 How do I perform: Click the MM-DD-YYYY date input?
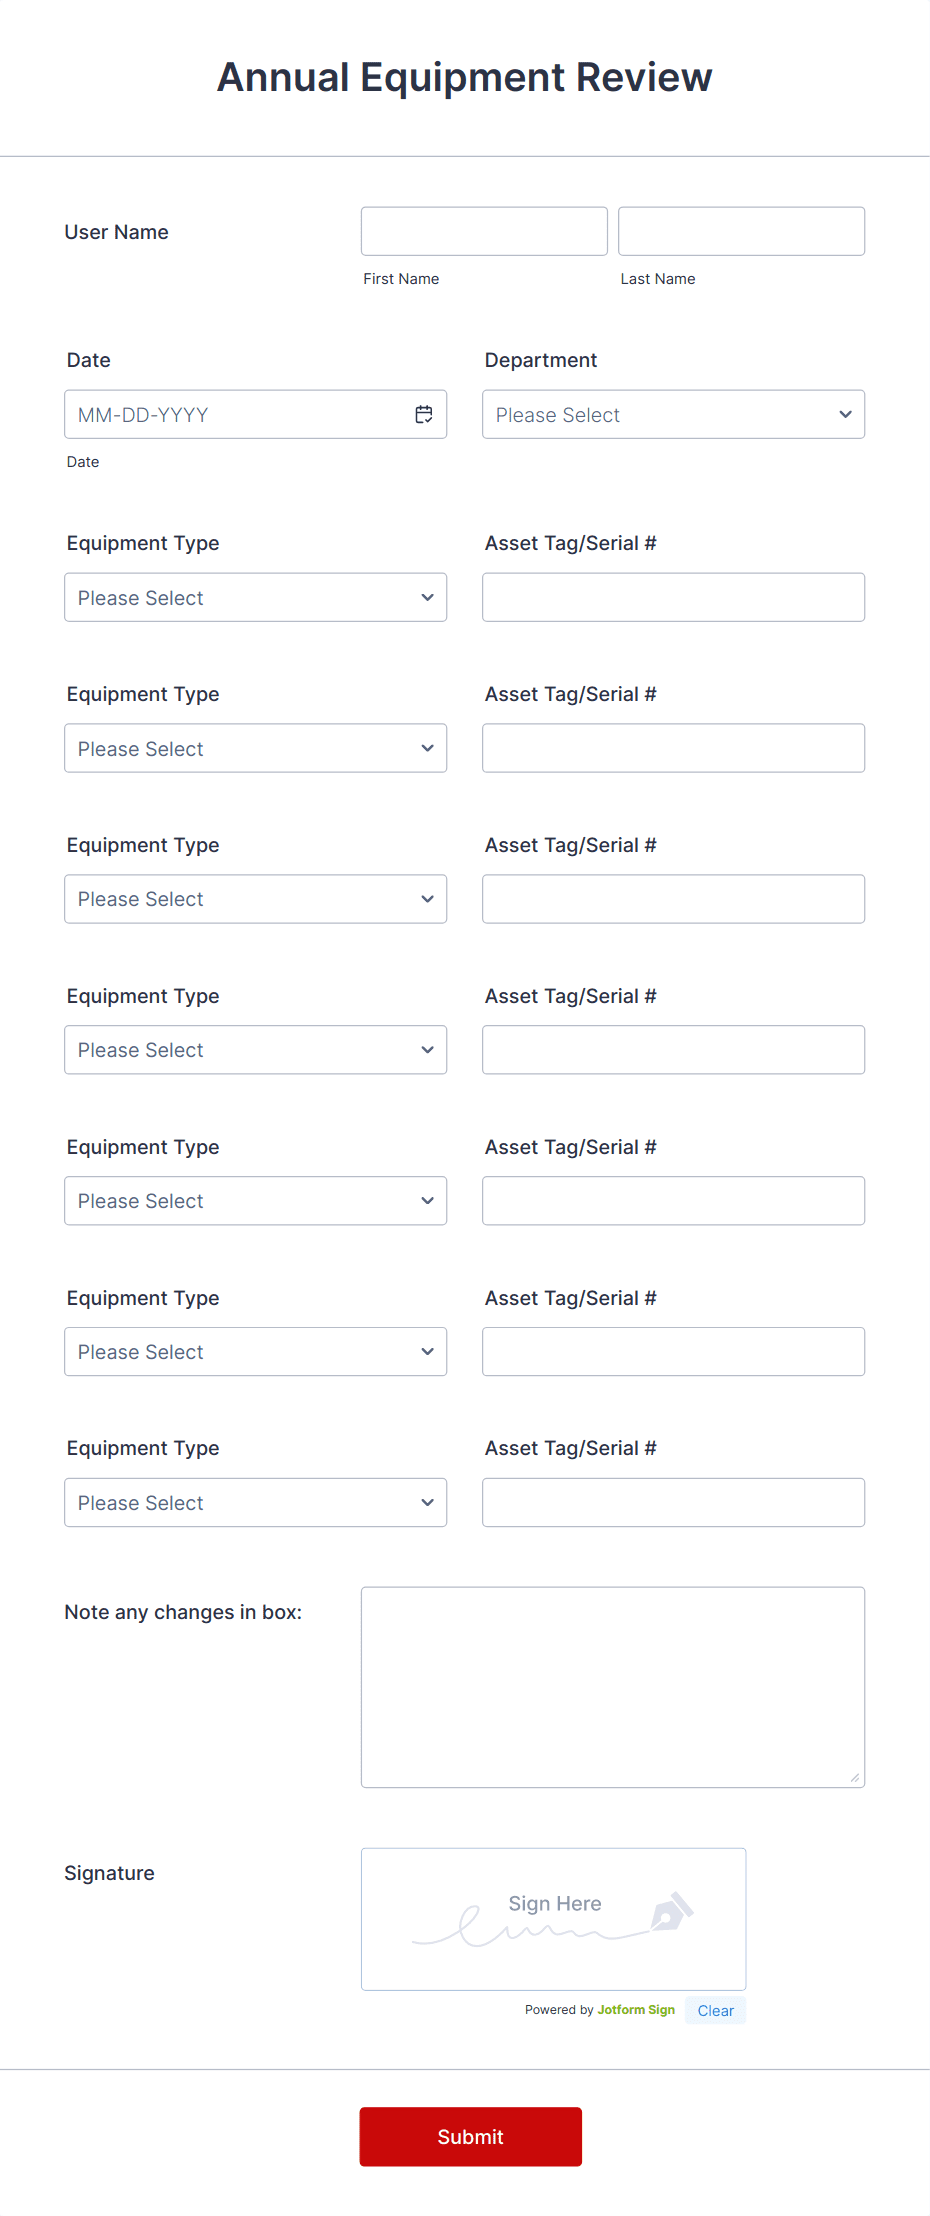tap(230, 413)
